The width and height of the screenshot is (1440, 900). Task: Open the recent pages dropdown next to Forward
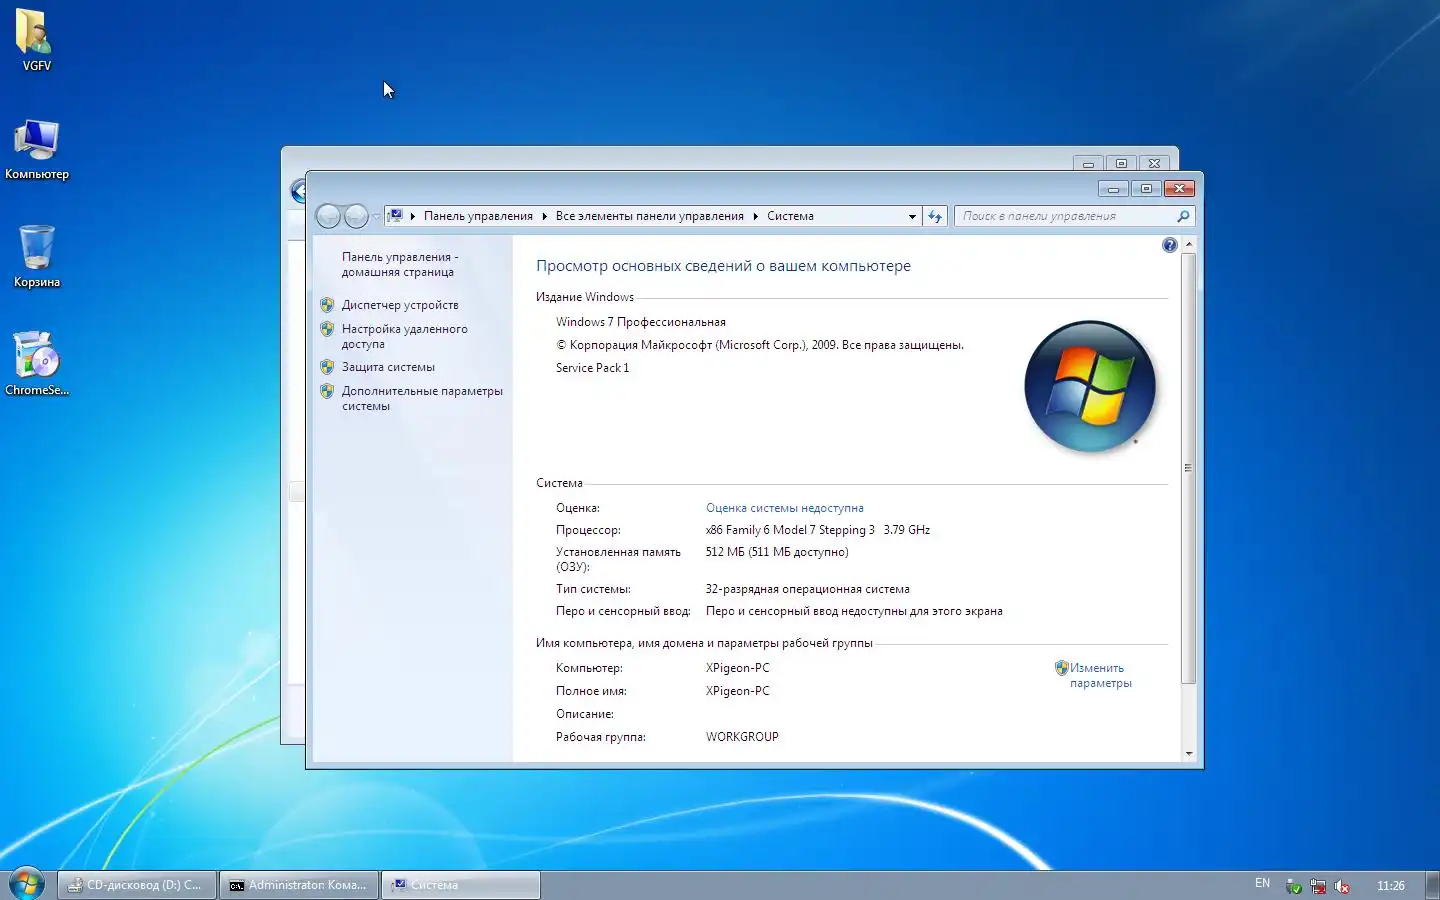pos(376,216)
